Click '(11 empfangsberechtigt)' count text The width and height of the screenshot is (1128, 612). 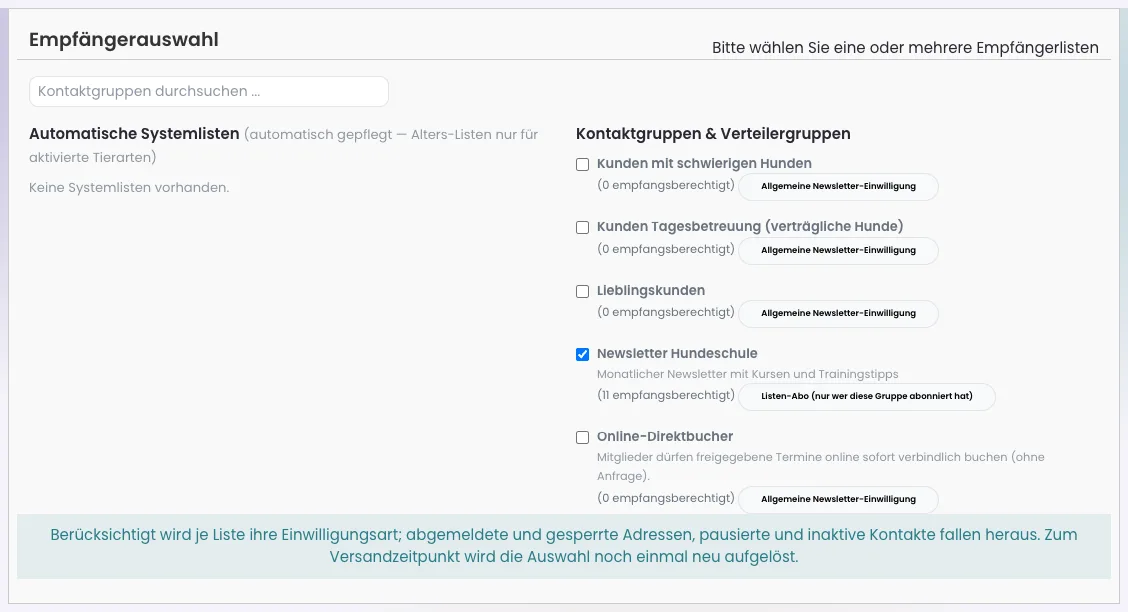tap(666, 395)
